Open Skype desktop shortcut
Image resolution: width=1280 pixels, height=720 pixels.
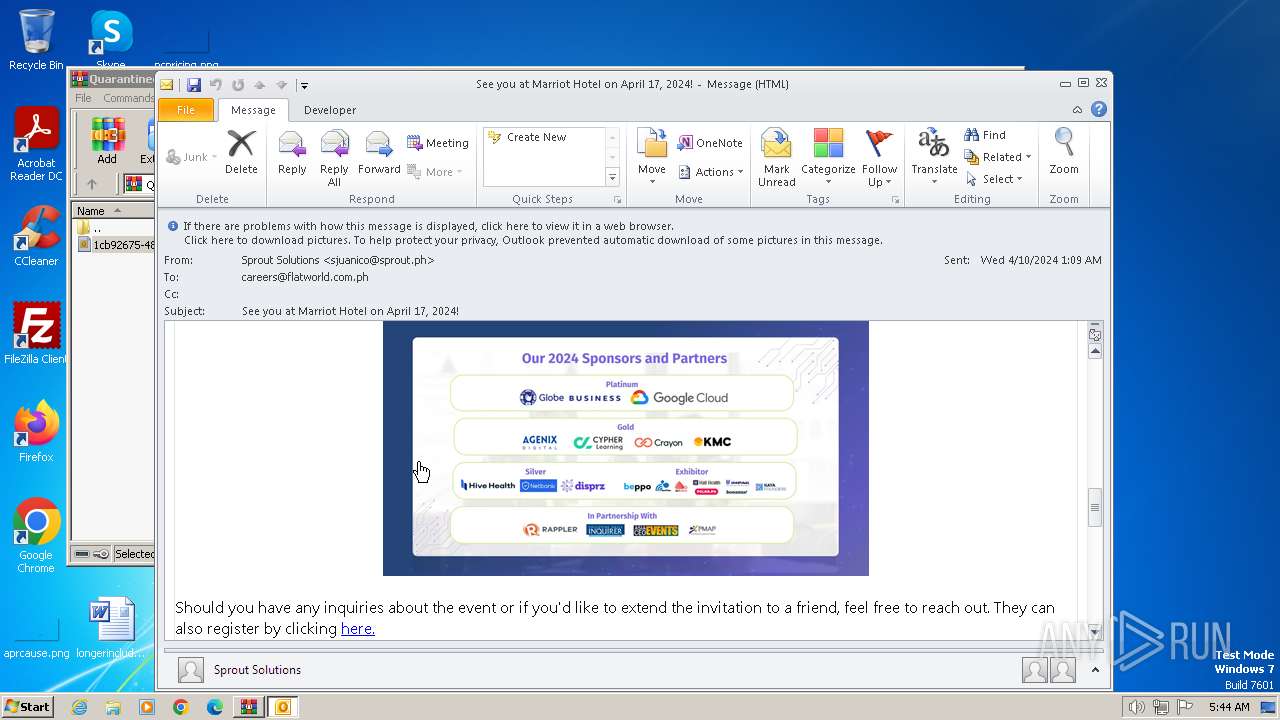click(110, 40)
